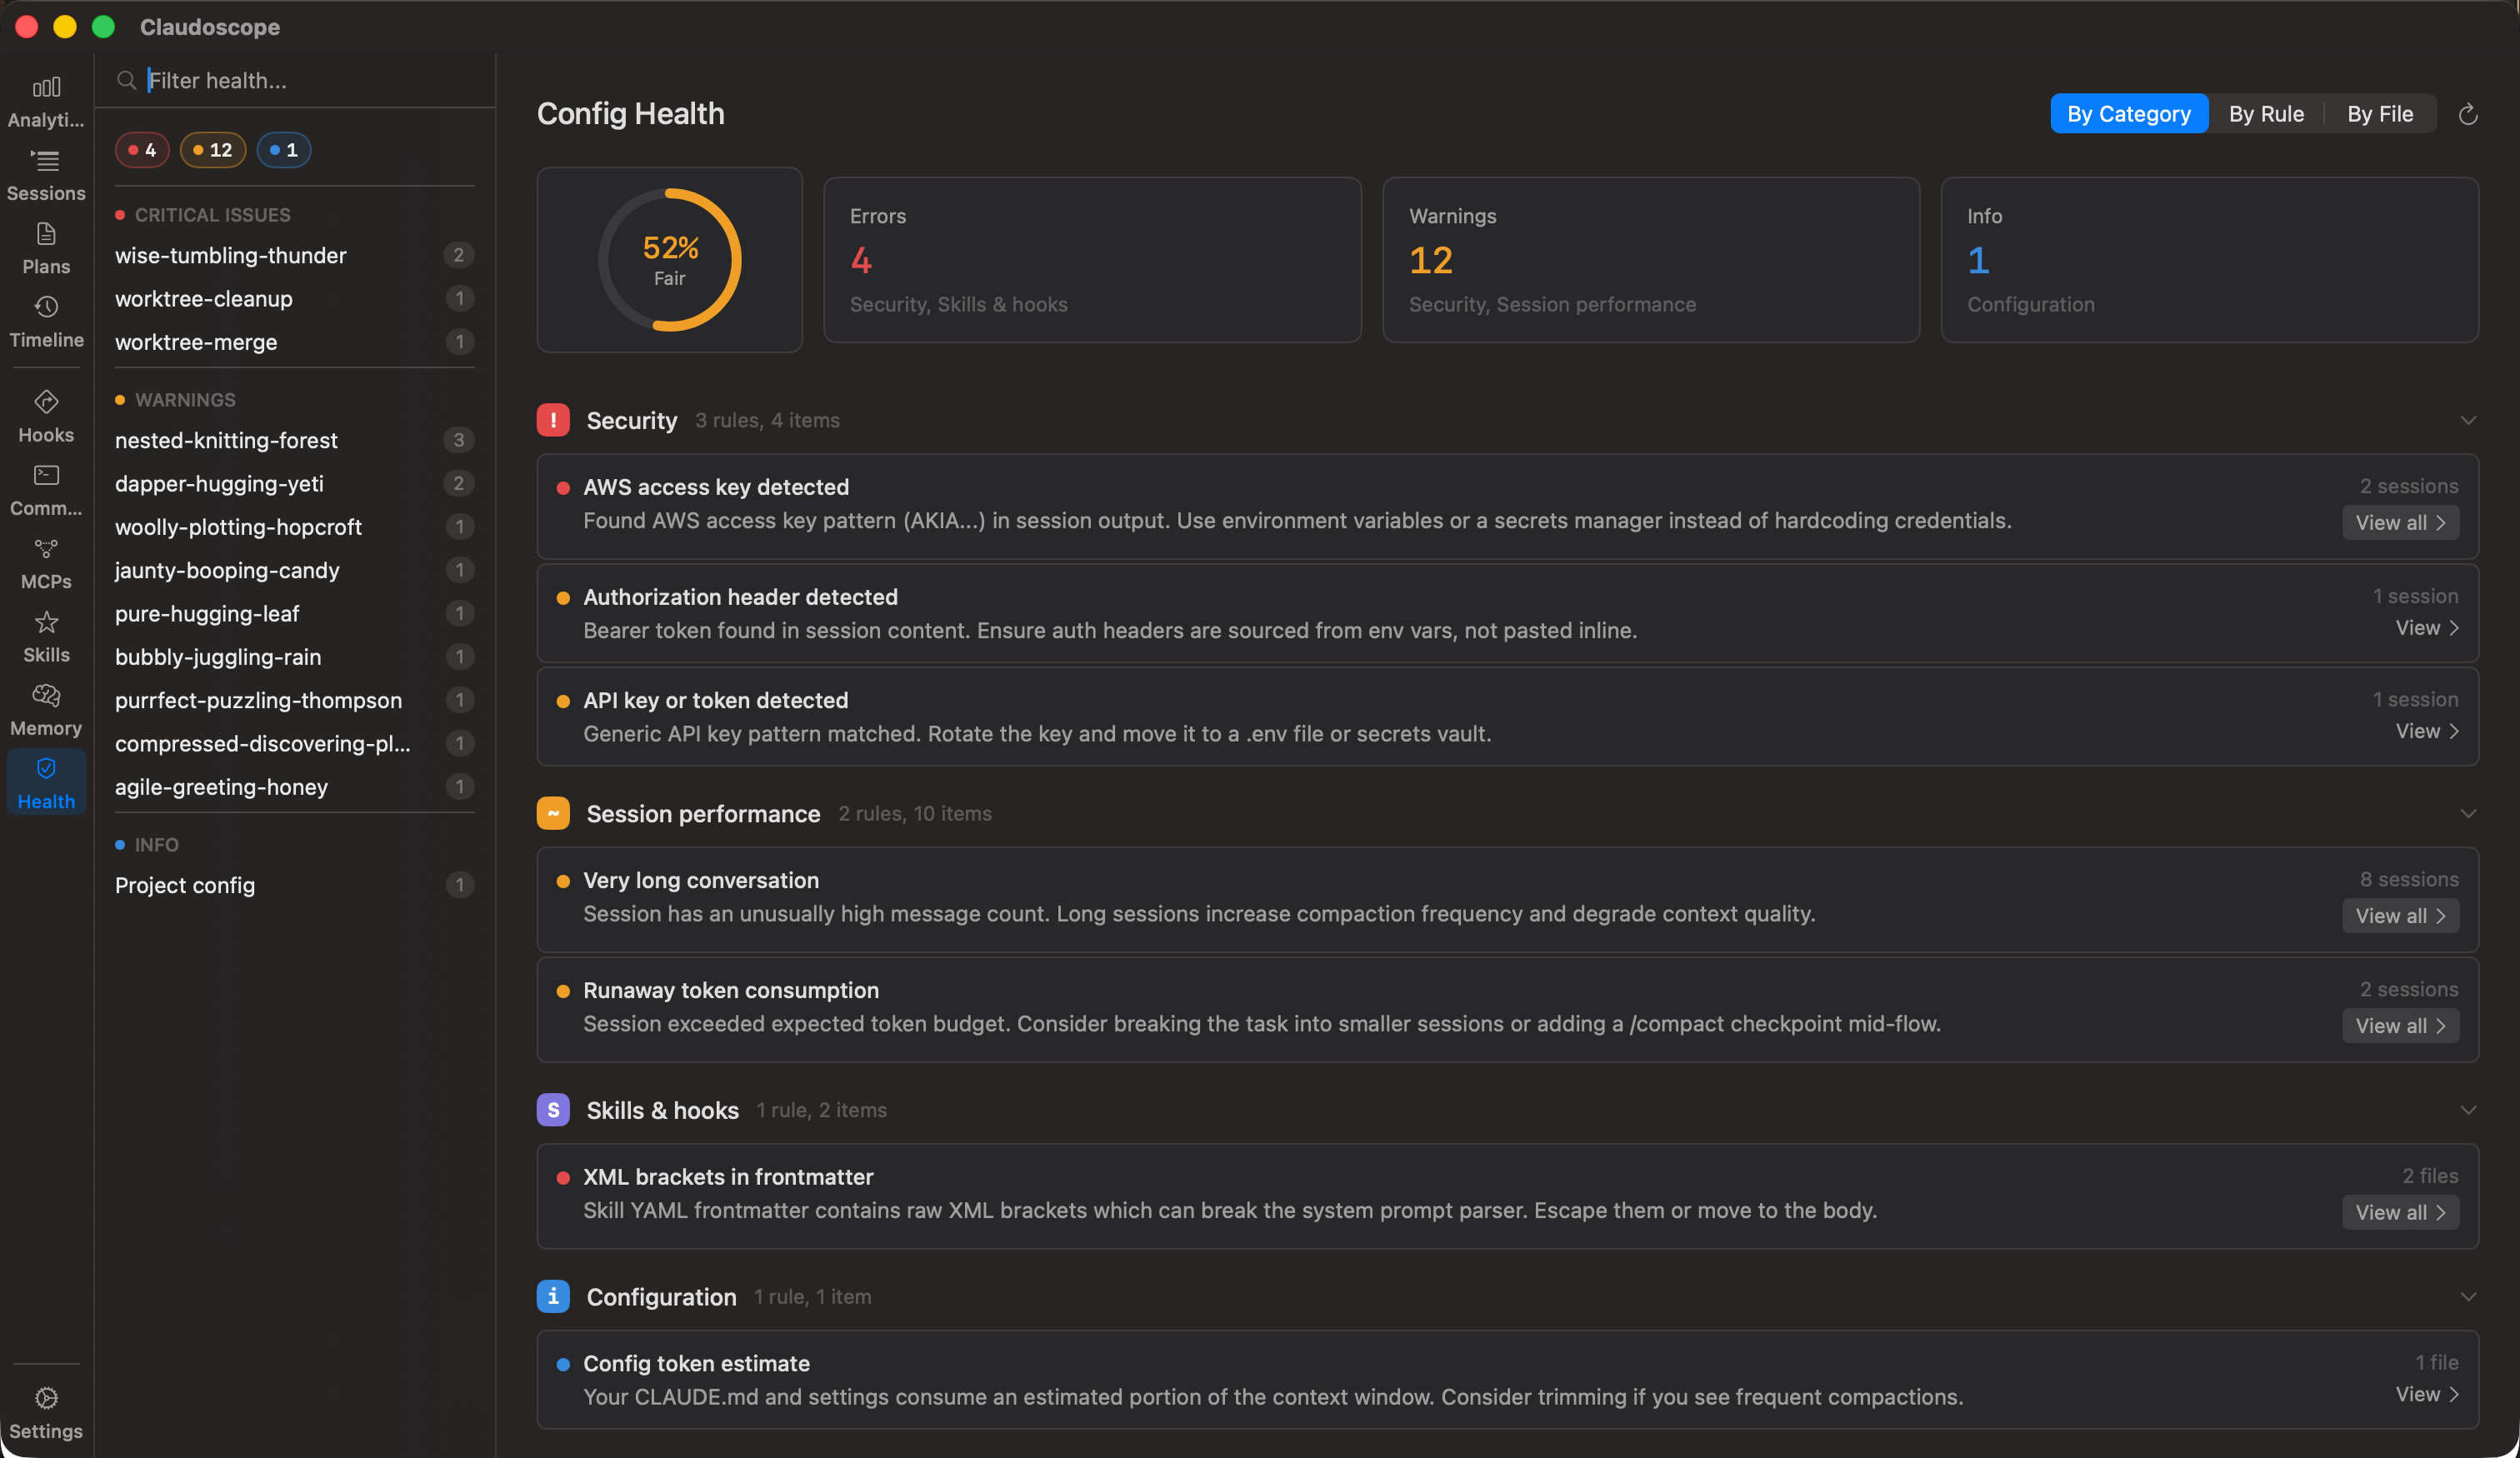Screen dimensions: 2520x1458
Task: Switch to the Timeline view
Action: click(46, 322)
